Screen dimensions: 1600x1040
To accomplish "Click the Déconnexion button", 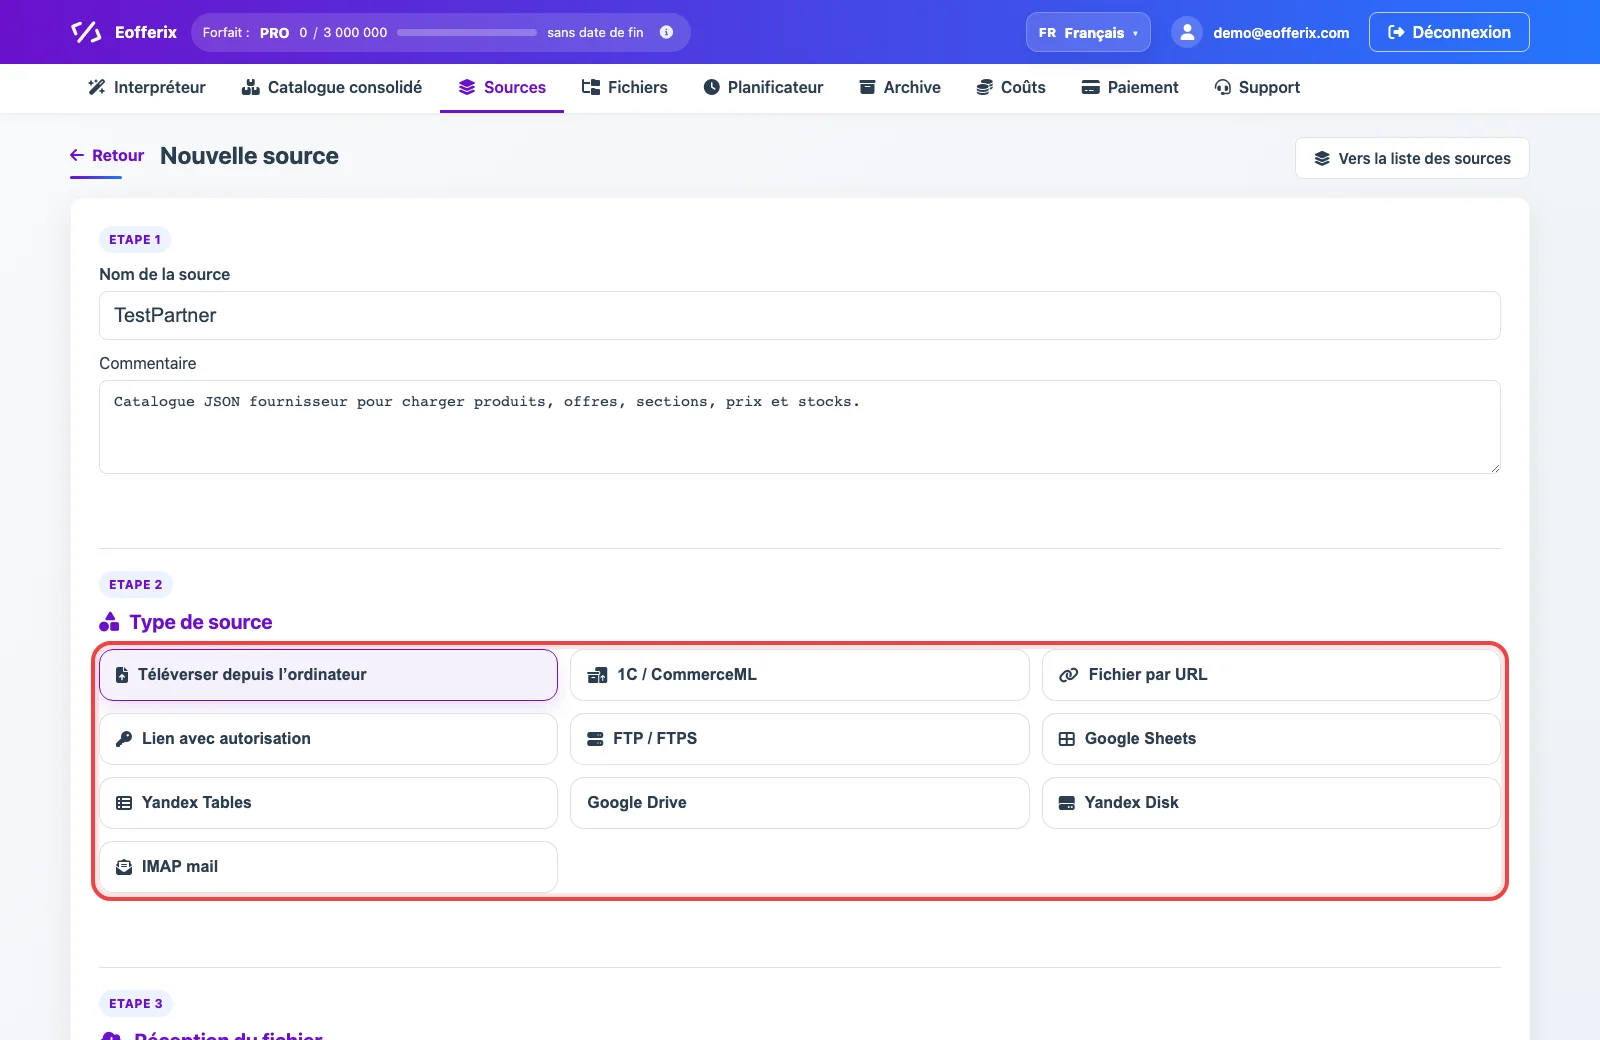I will click(1449, 32).
